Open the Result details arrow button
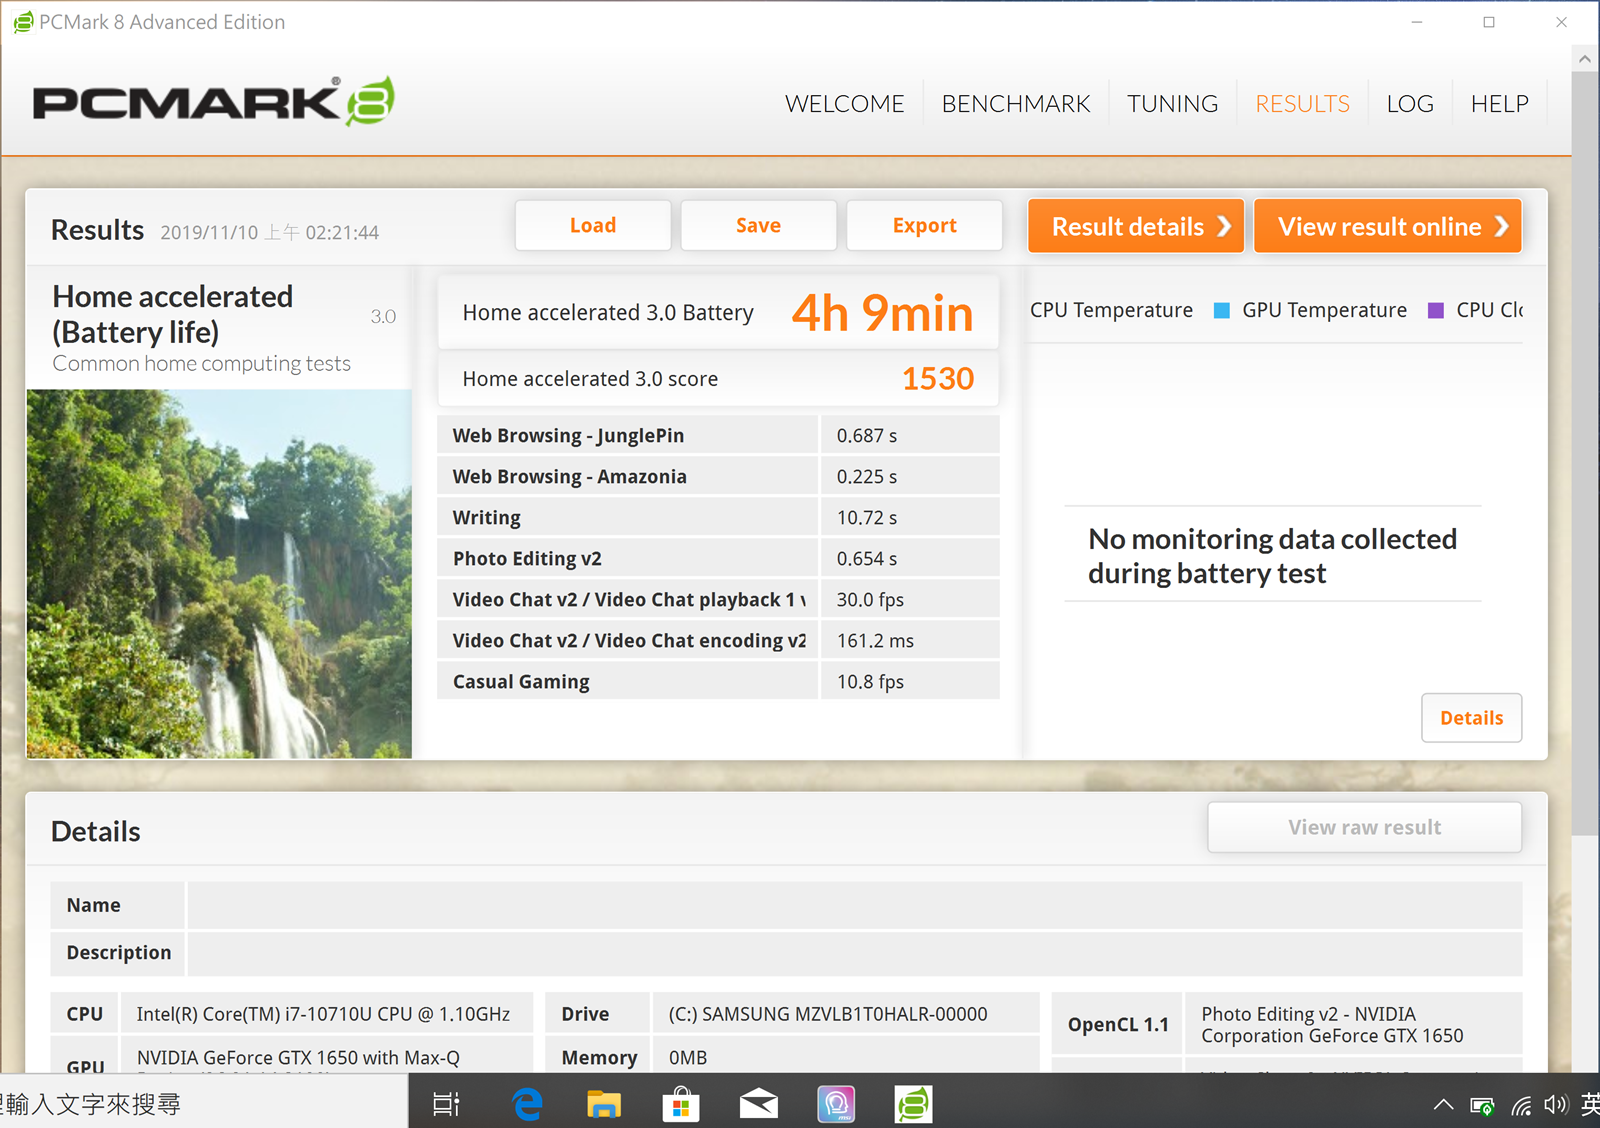The height and width of the screenshot is (1128, 1600). pyautogui.click(x=1136, y=227)
